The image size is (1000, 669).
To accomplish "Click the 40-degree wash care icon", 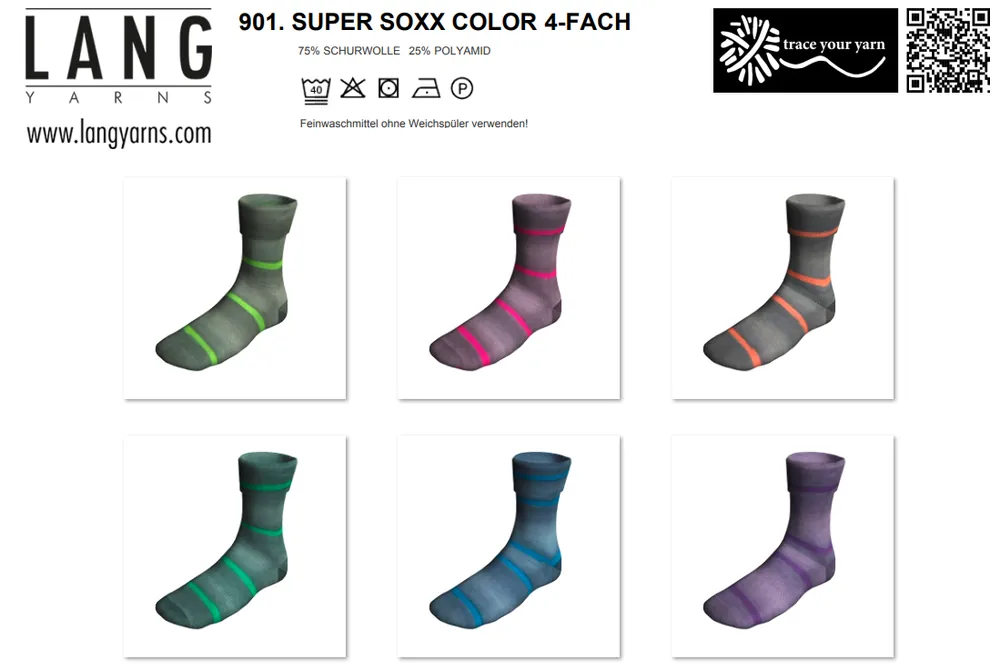I will pos(316,89).
